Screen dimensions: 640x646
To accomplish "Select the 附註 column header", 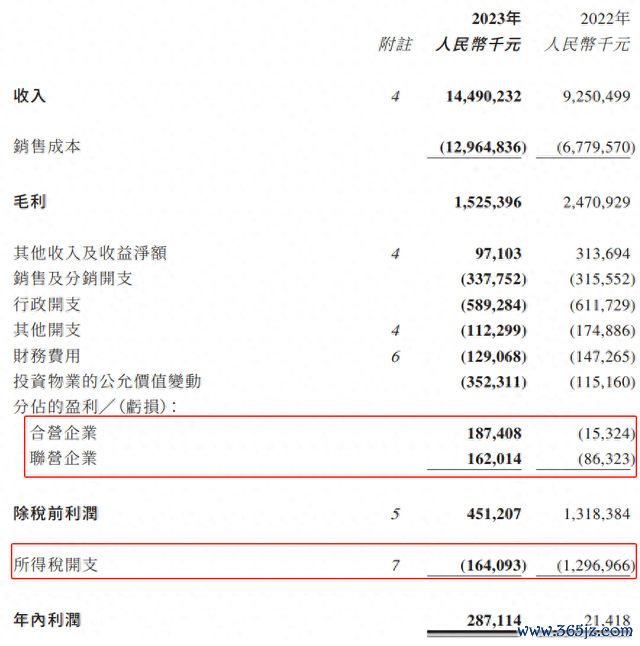I will click(395, 44).
